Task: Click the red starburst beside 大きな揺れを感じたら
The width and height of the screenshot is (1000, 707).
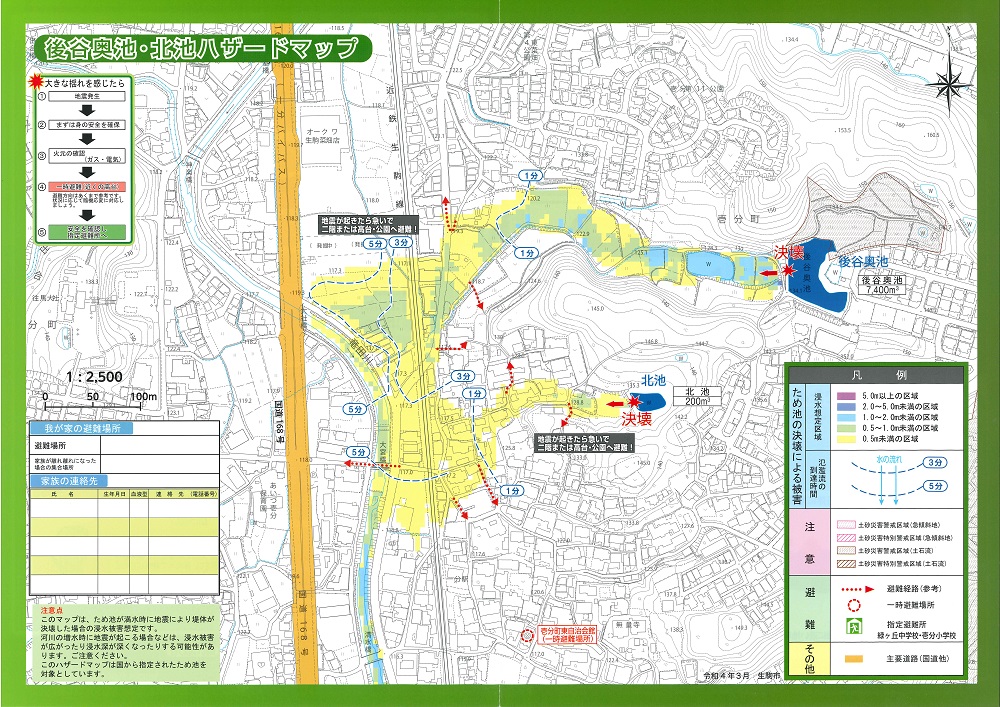Action: point(37,83)
